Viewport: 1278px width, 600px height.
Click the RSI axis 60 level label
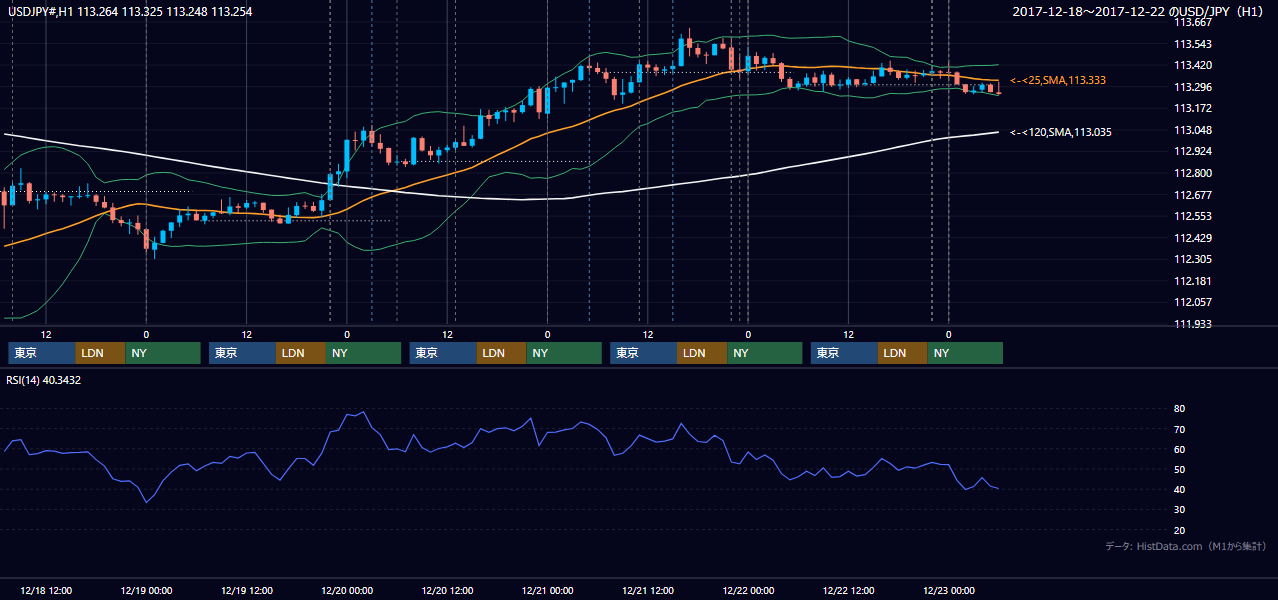[x=1179, y=449]
